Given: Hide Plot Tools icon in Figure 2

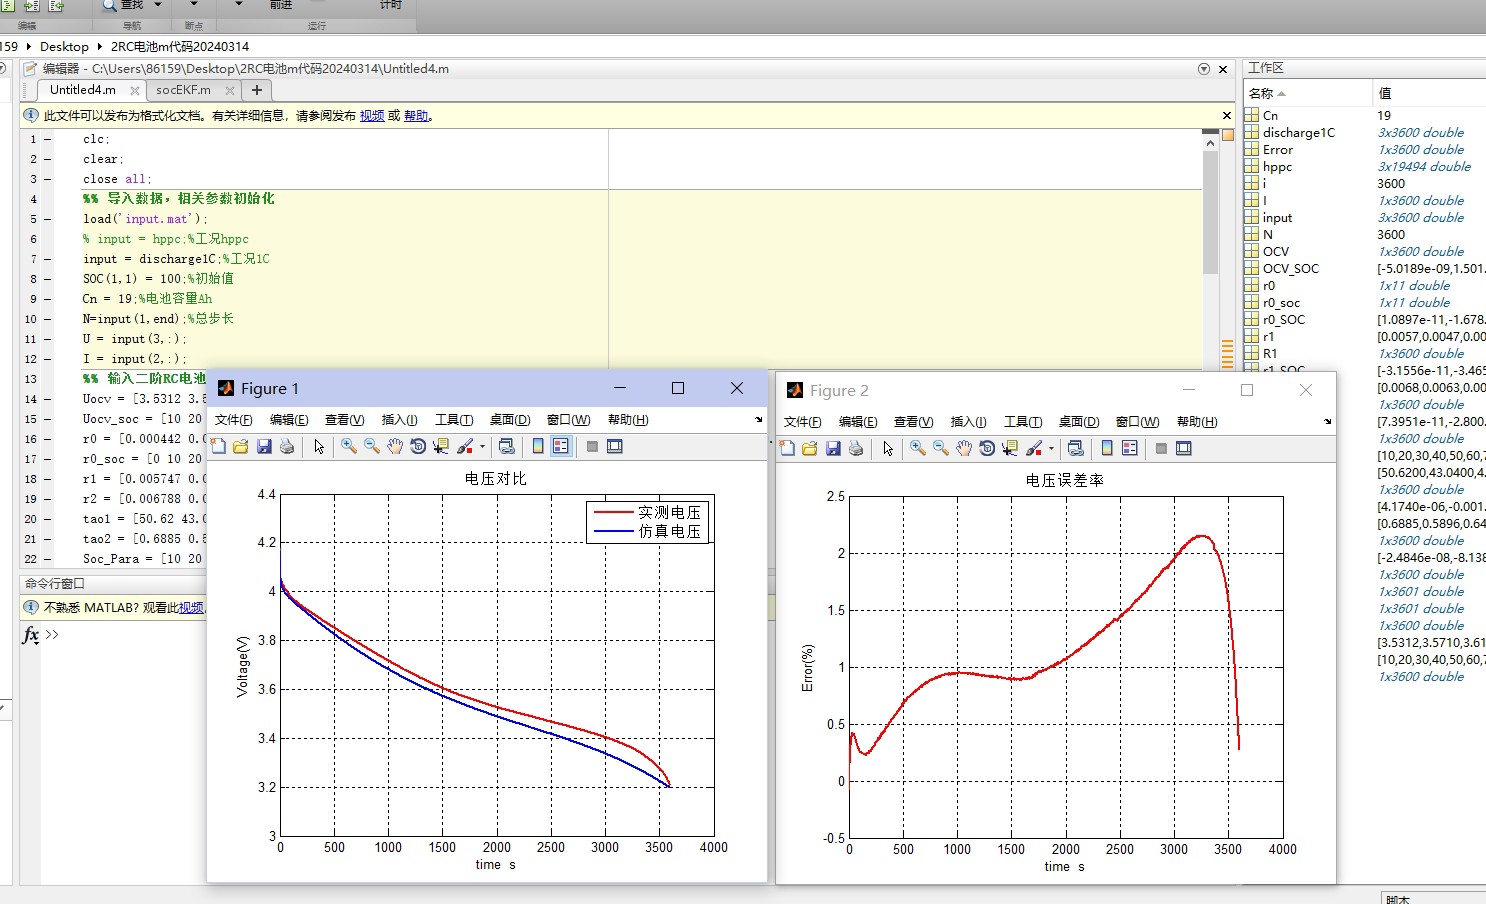Looking at the screenshot, I should tap(1161, 448).
